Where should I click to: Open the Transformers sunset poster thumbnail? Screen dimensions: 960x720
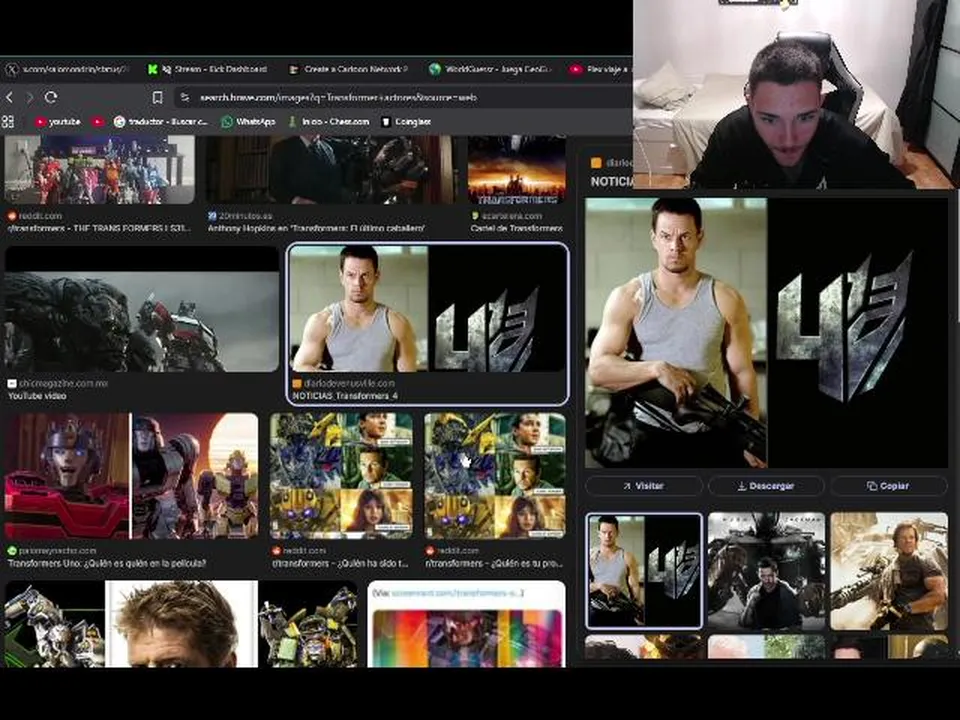(x=517, y=170)
